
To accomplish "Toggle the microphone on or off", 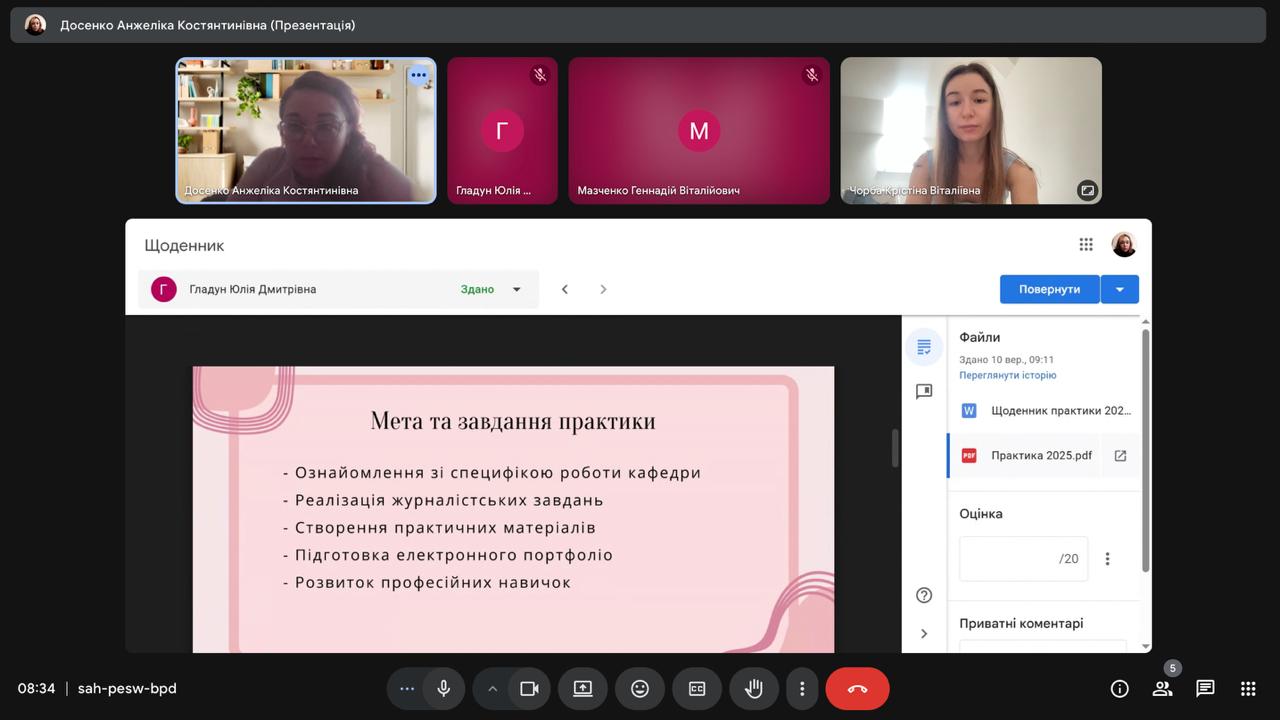I will (x=443, y=688).
